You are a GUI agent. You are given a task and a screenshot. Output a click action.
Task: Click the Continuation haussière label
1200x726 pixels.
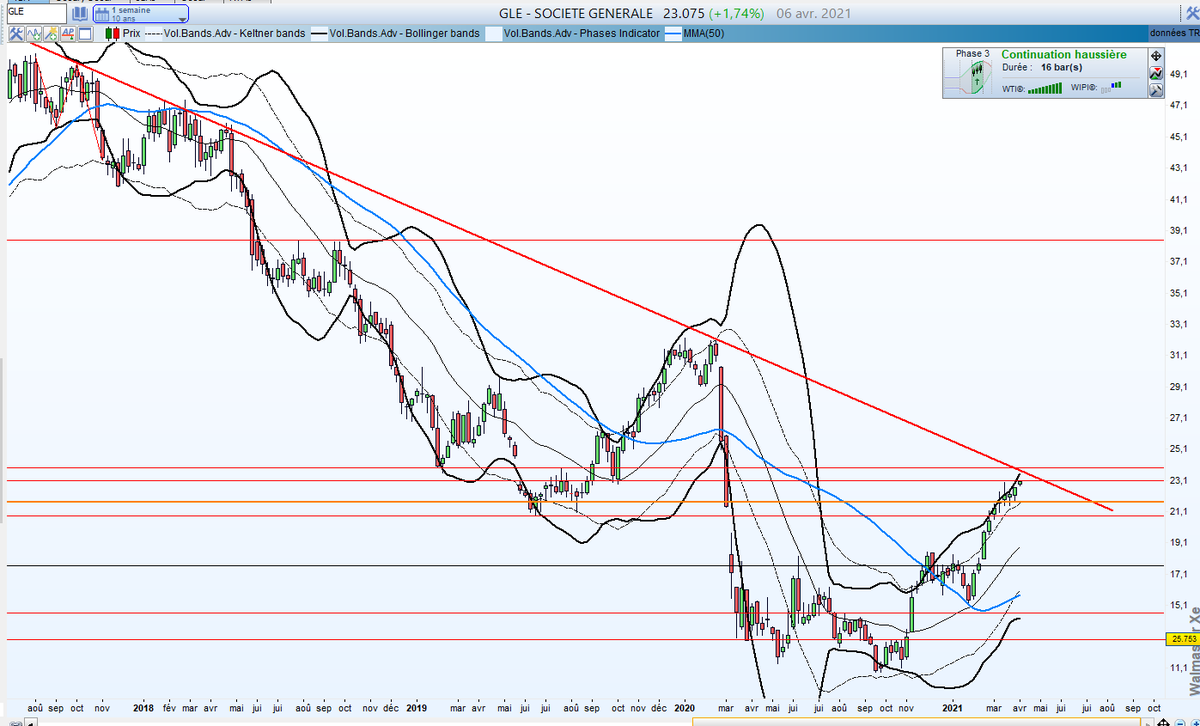point(1063,54)
